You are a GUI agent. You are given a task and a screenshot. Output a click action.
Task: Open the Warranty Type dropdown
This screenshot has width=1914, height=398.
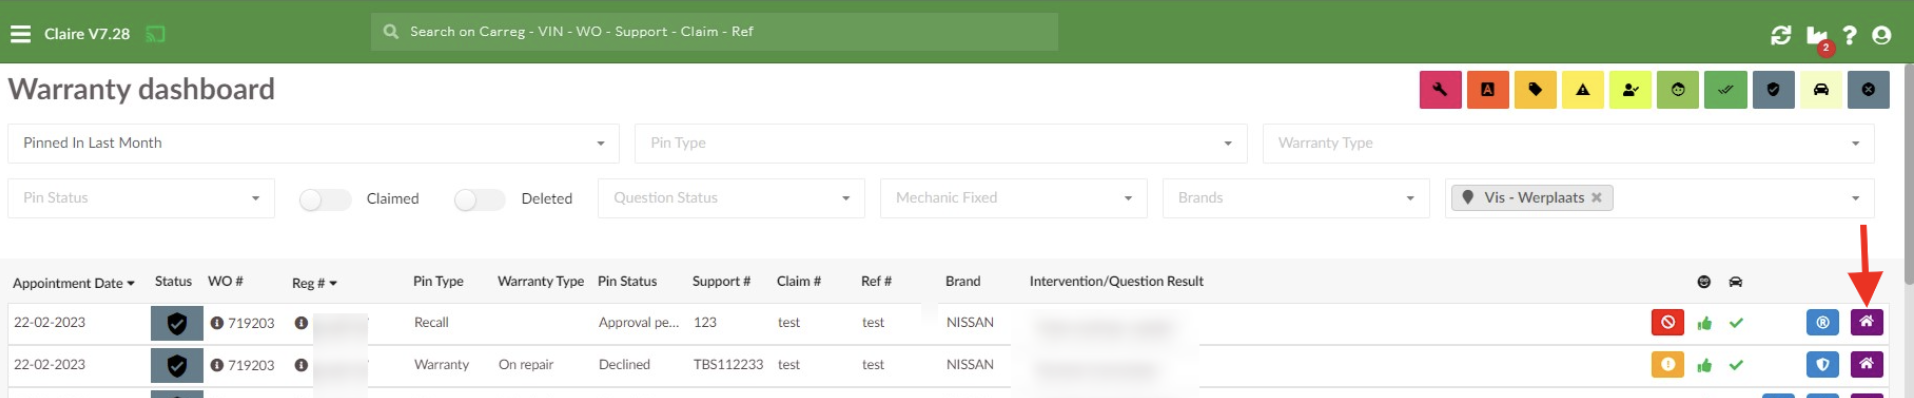(1568, 143)
